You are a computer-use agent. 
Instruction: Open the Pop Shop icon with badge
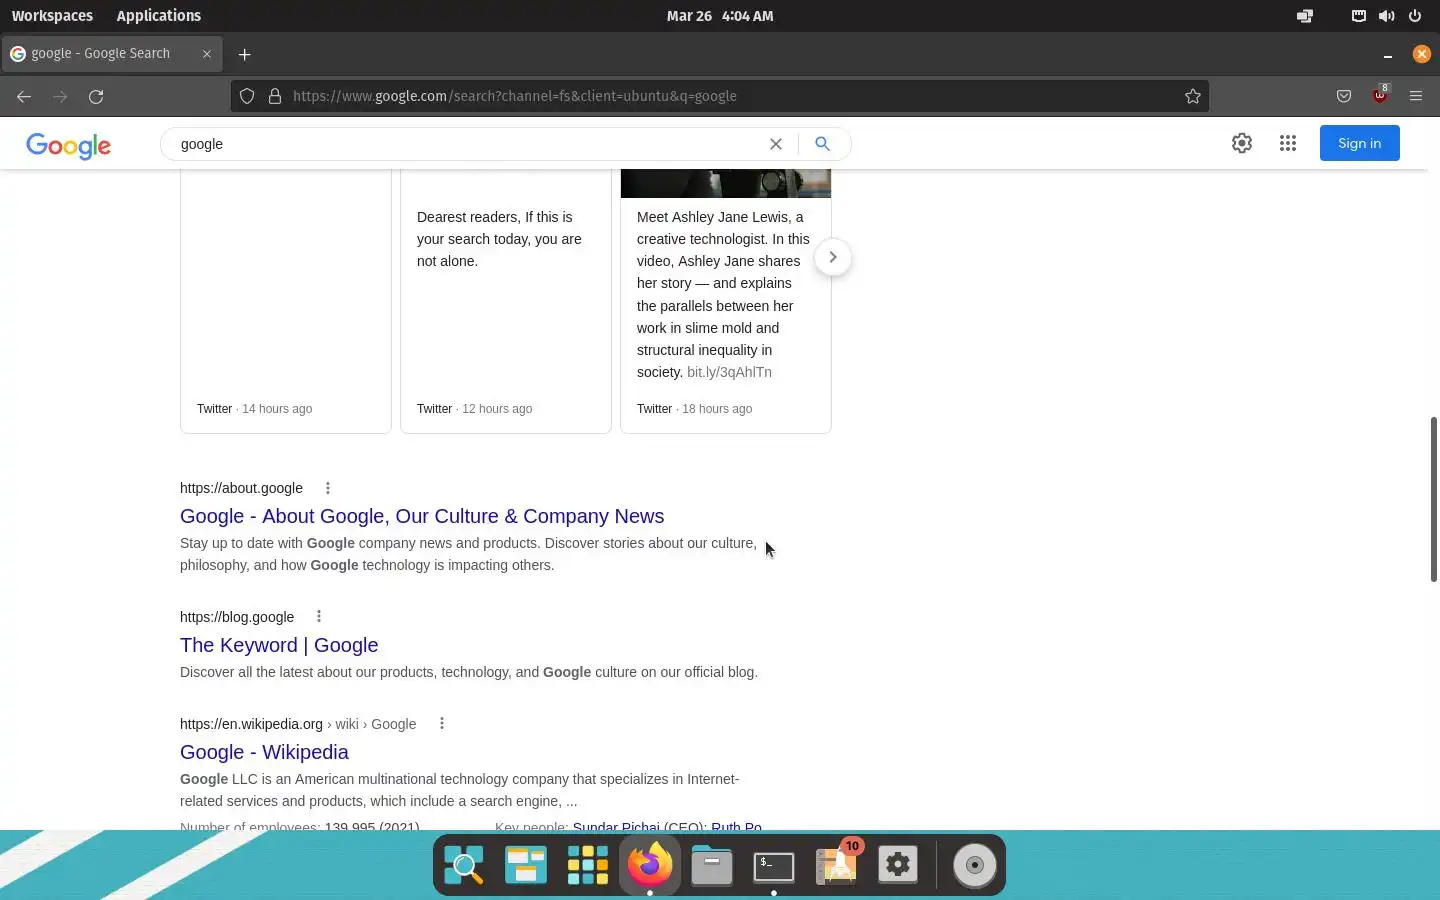pos(837,864)
